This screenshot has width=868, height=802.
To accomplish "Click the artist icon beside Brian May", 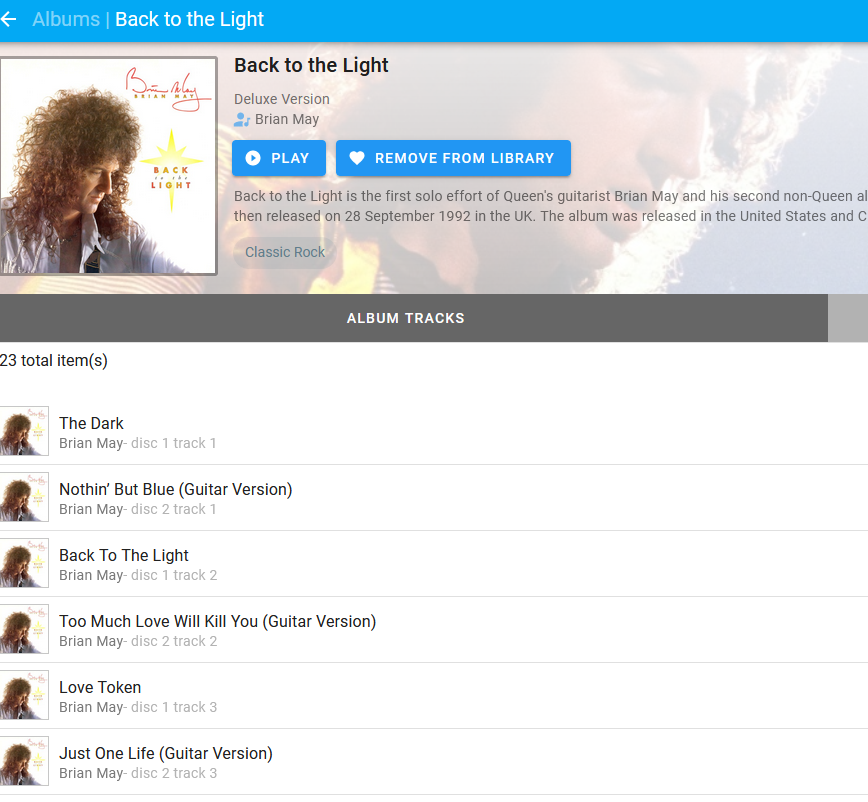I will click(x=241, y=119).
